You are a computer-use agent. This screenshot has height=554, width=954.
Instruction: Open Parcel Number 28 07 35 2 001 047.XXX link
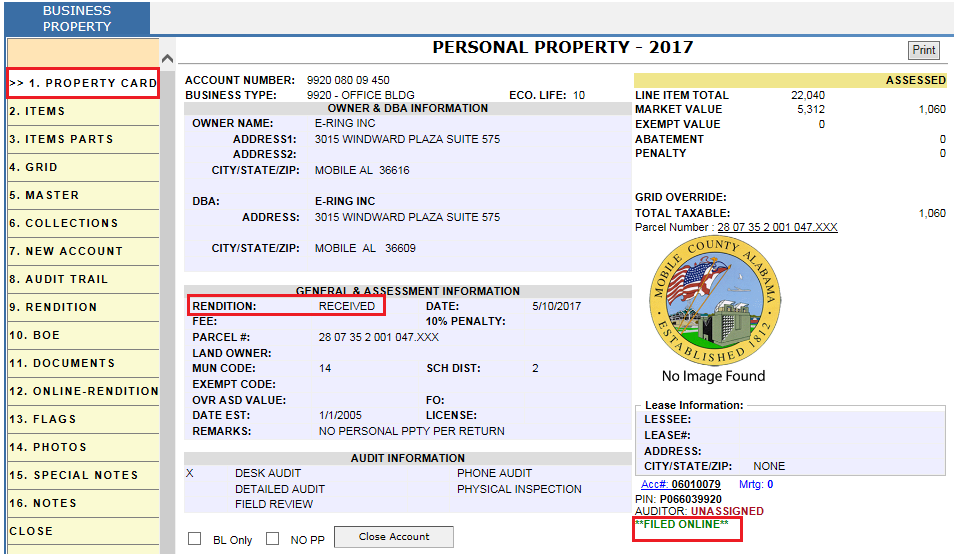pyautogui.click(x=777, y=227)
